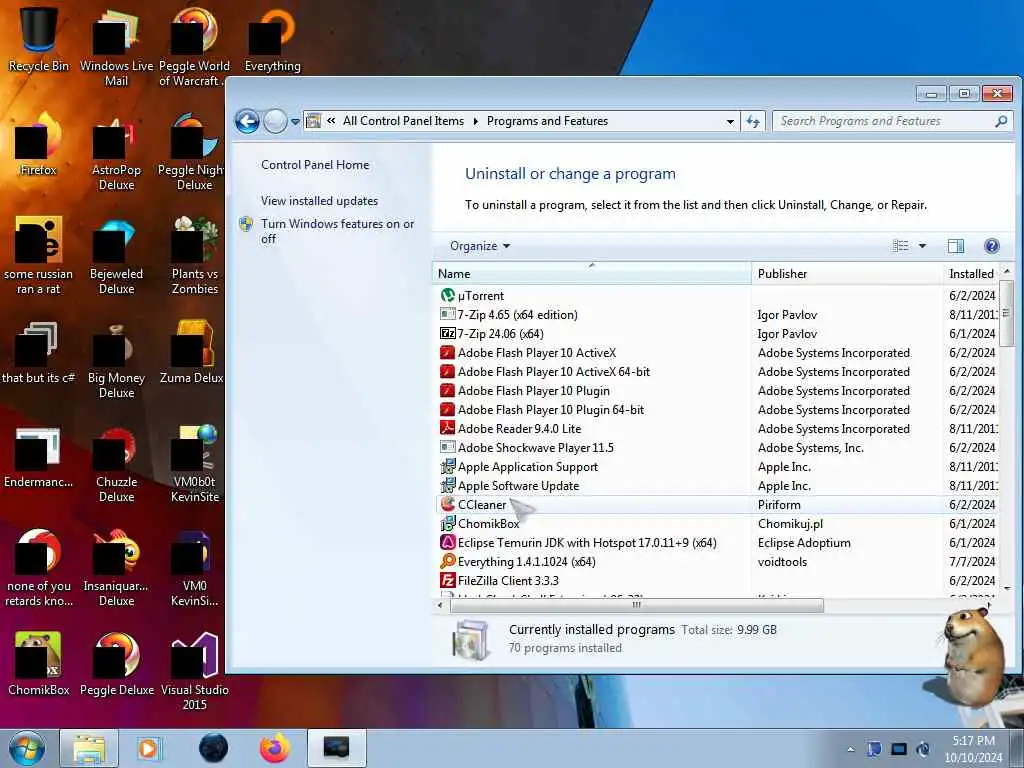Click View installed updates link
This screenshot has width=1024, height=768.
pyautogui.click(x=319, y=200)
